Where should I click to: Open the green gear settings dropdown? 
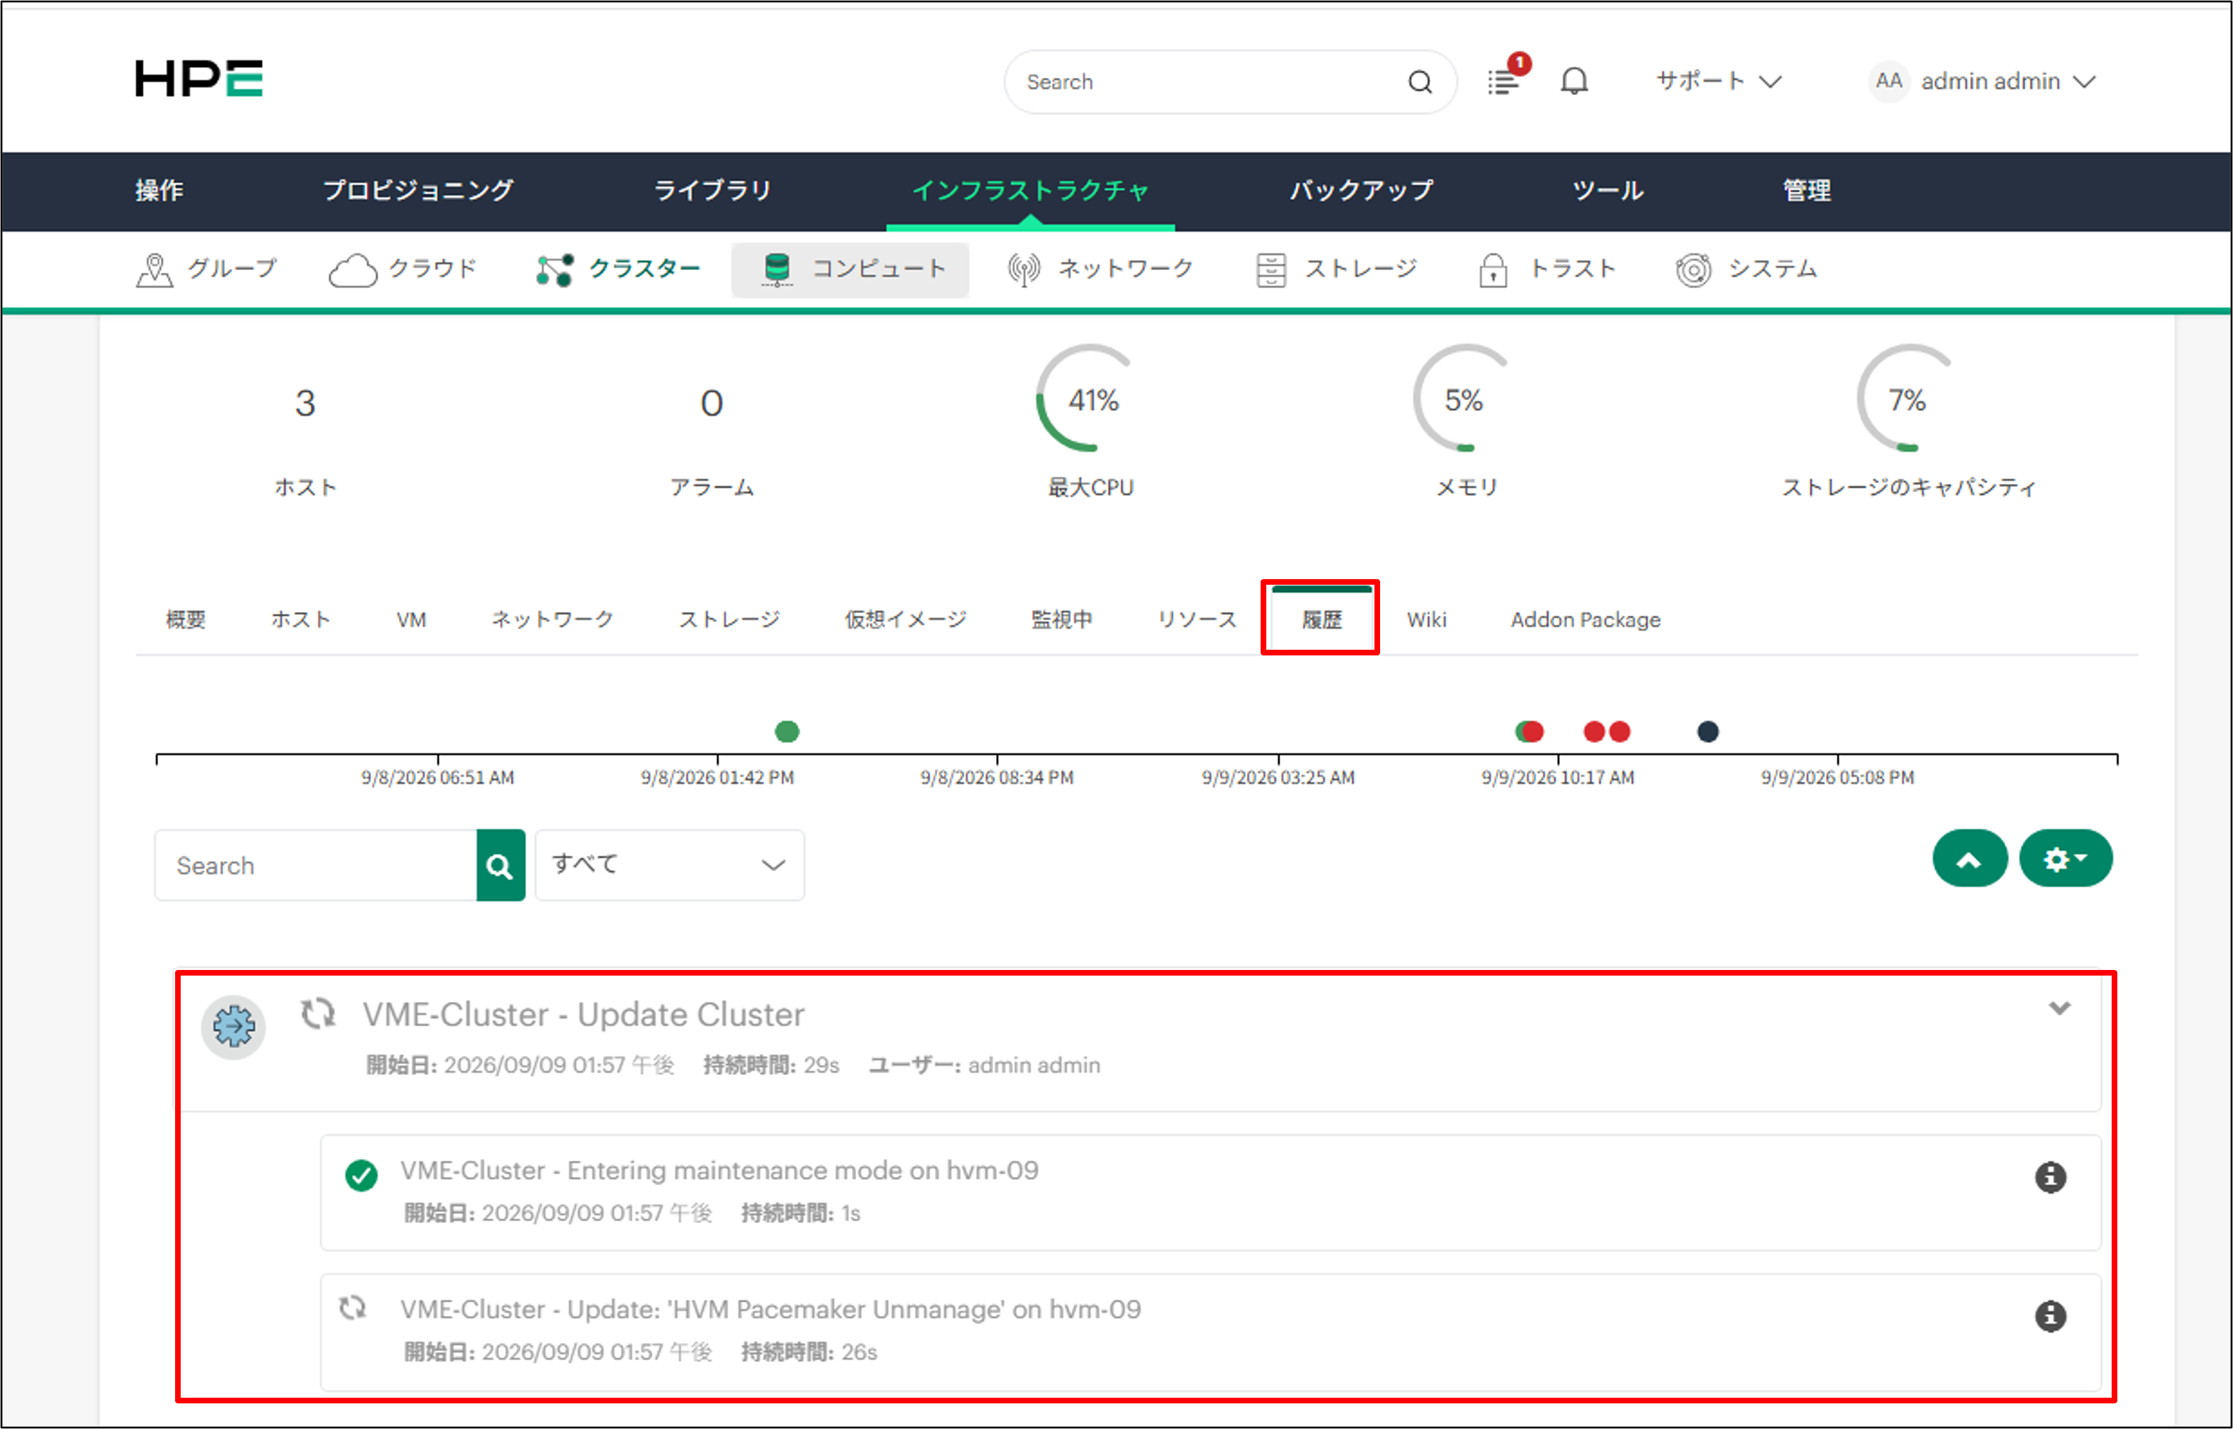pyautogui.click(x=2065, y=859)
